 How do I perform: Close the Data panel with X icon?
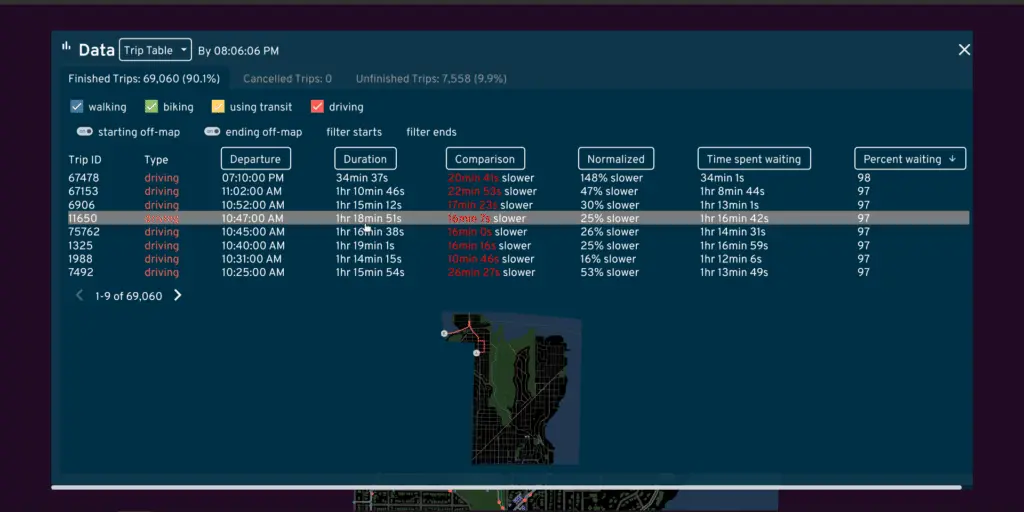click(964, 50)
